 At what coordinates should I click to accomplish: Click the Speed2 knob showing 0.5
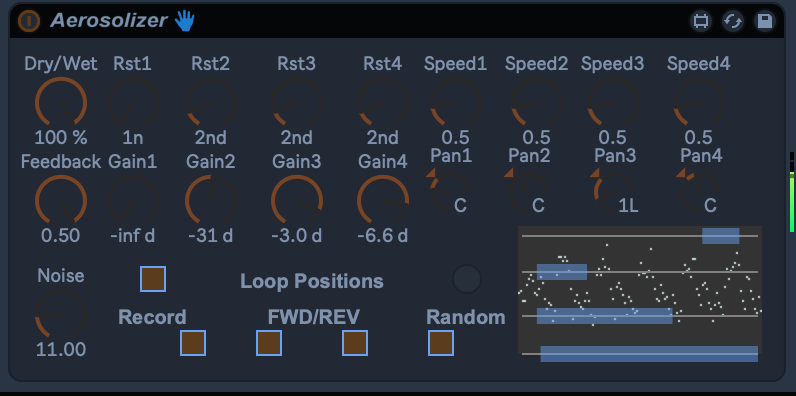tap(537, 103)
